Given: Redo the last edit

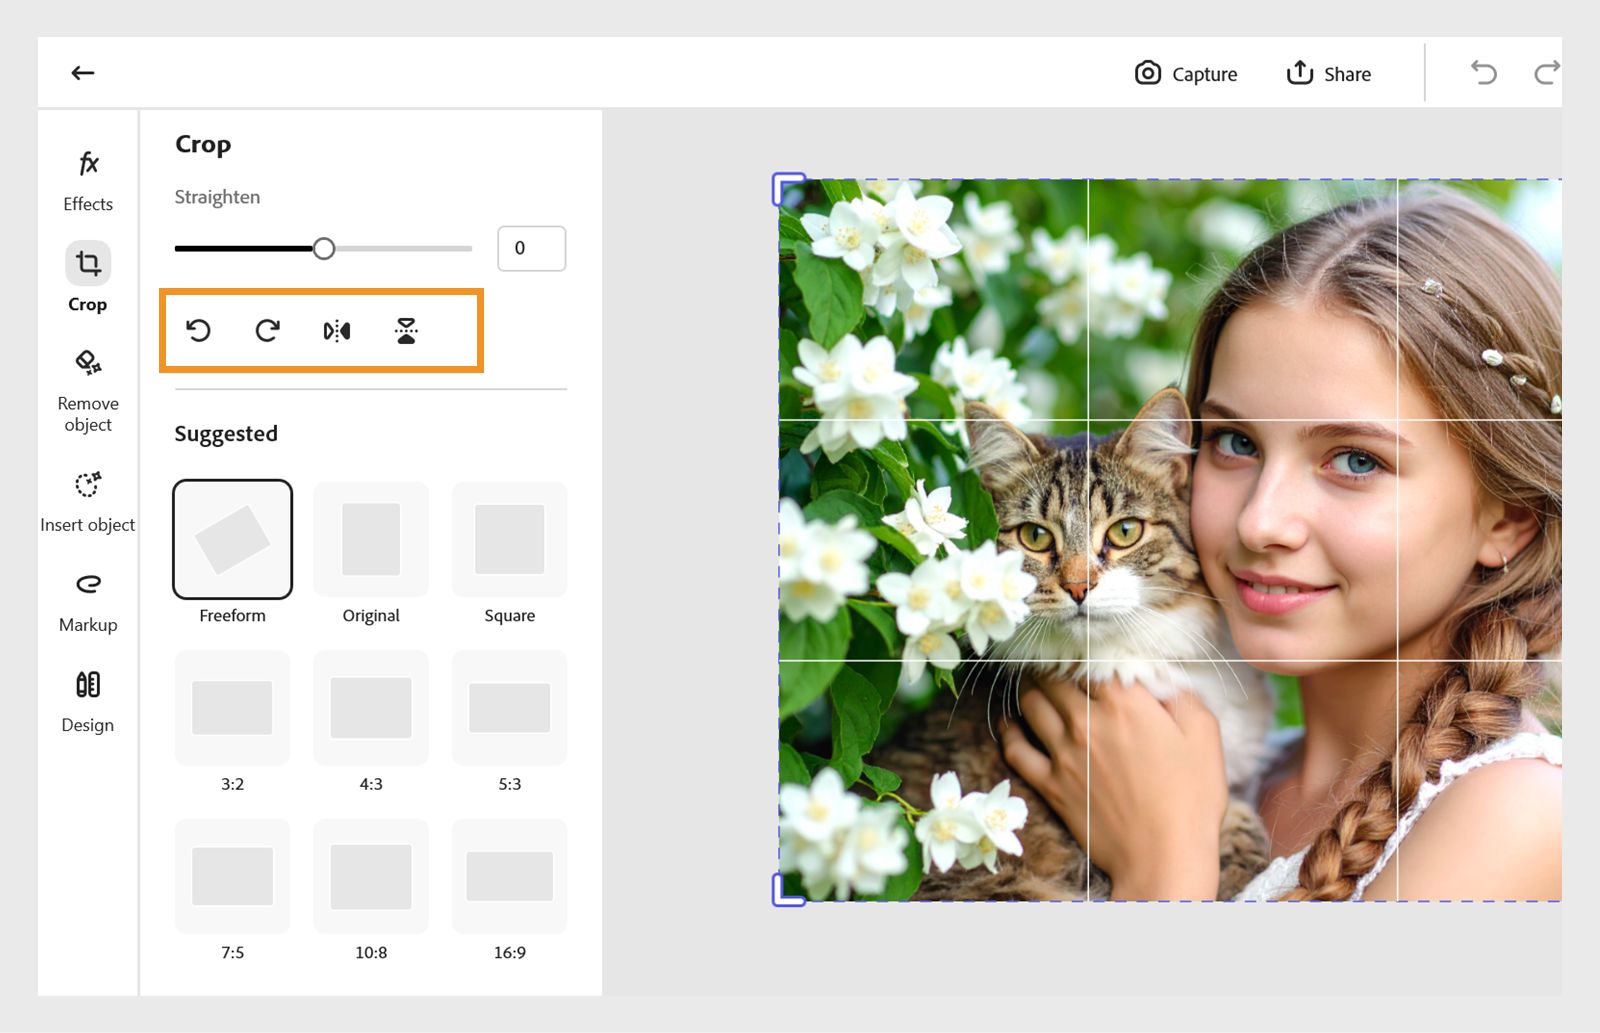Looking at the screenshot, I should click(x=1545, y=72).
